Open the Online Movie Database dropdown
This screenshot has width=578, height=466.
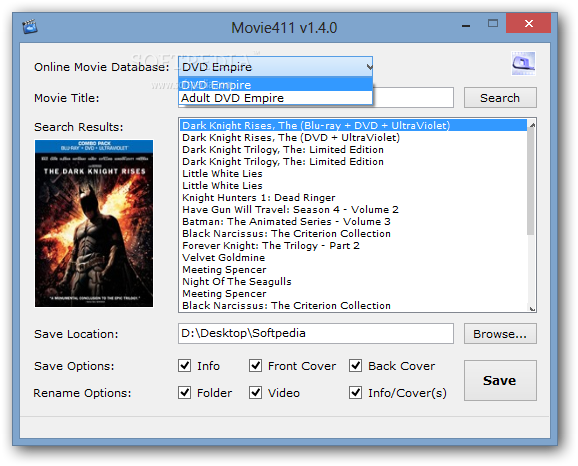coord(275,67)
